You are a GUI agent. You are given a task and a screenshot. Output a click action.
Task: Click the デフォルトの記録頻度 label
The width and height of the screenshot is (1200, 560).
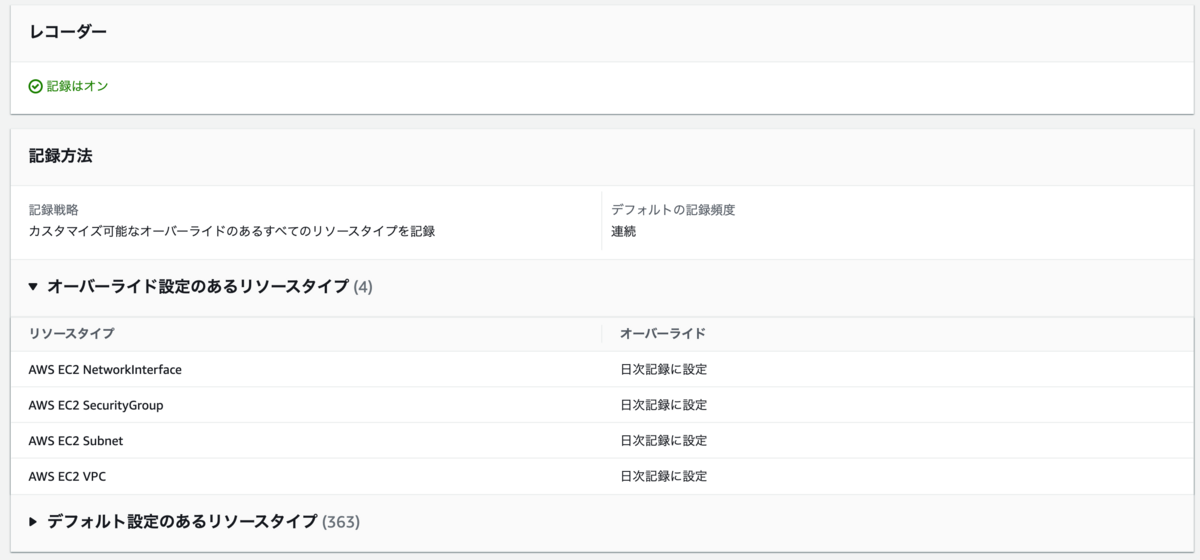(x=673, y=210)
